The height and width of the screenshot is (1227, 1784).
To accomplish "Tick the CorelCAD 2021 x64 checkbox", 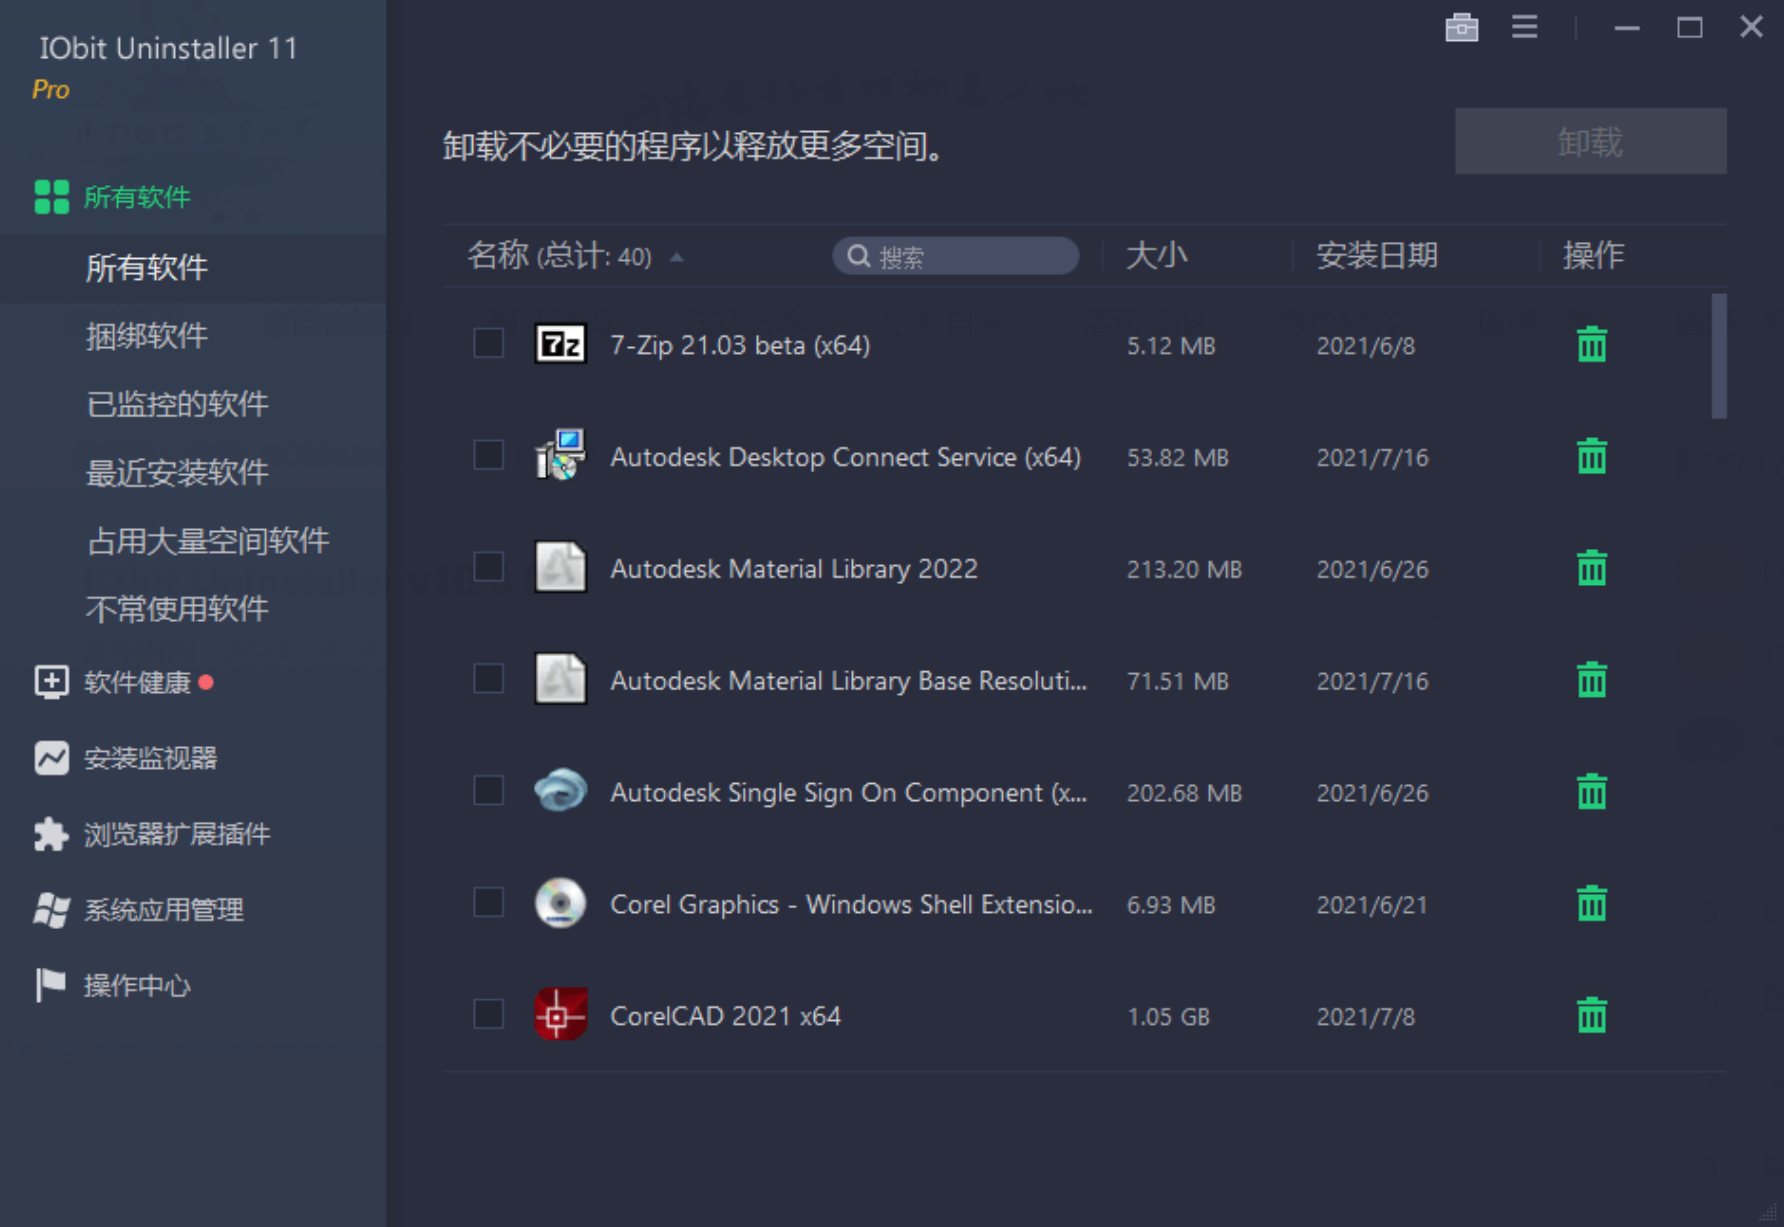I will (488, 1014).
